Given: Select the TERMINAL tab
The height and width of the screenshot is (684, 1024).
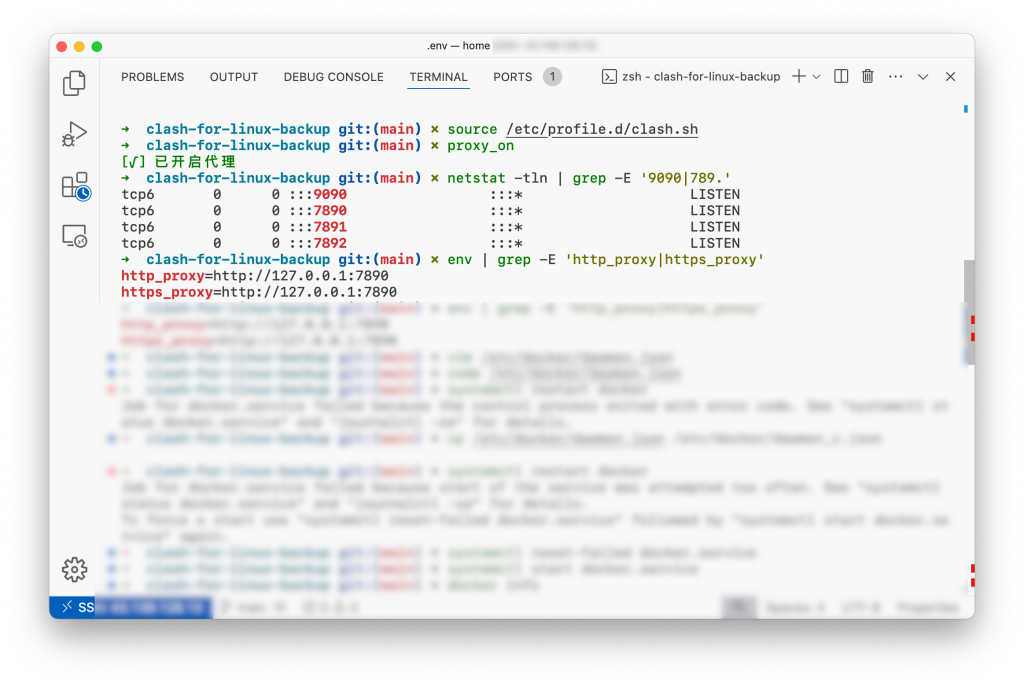Looking at the screenshot, I should [x=438, y=77].
